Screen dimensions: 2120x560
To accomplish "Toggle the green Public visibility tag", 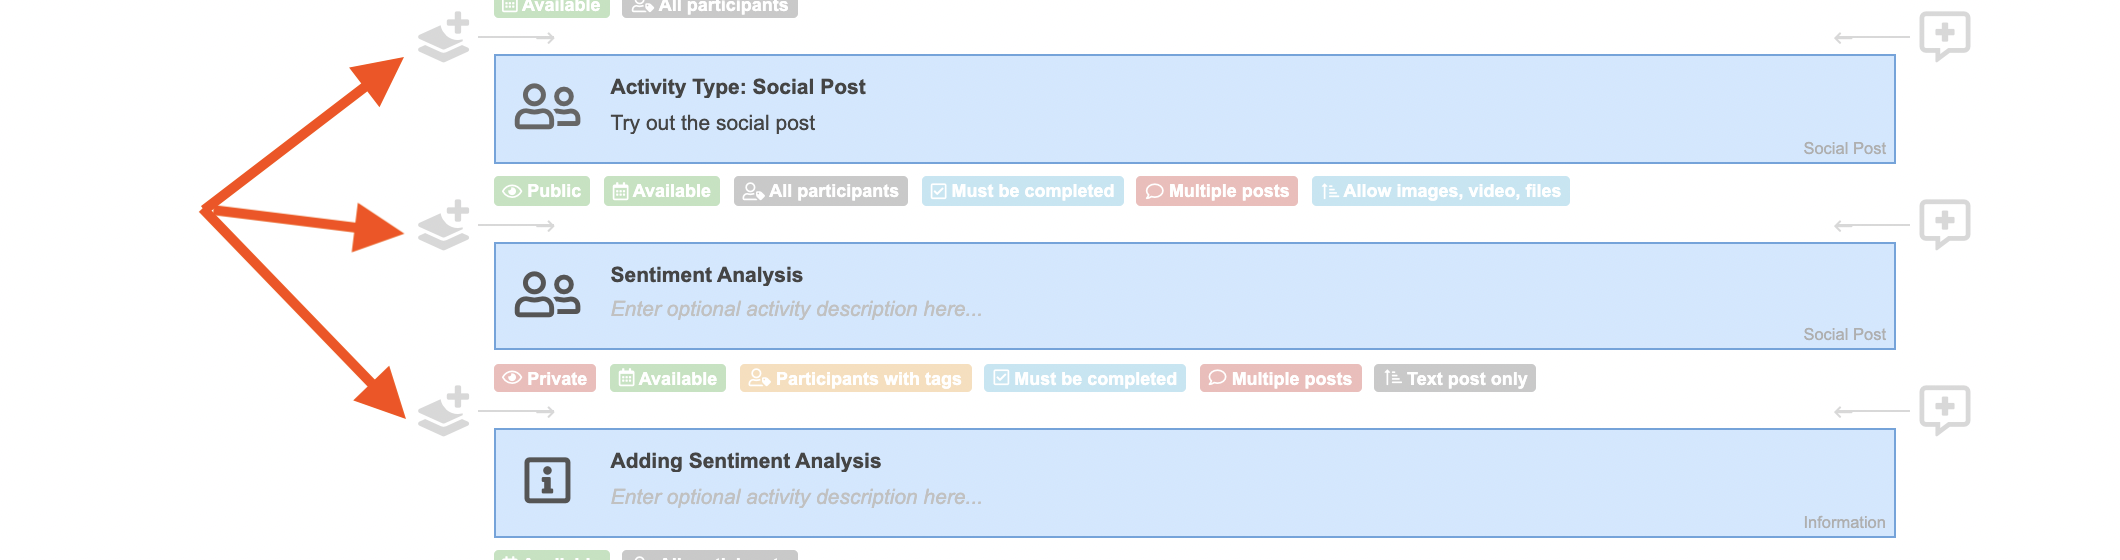I will (542, 191).
